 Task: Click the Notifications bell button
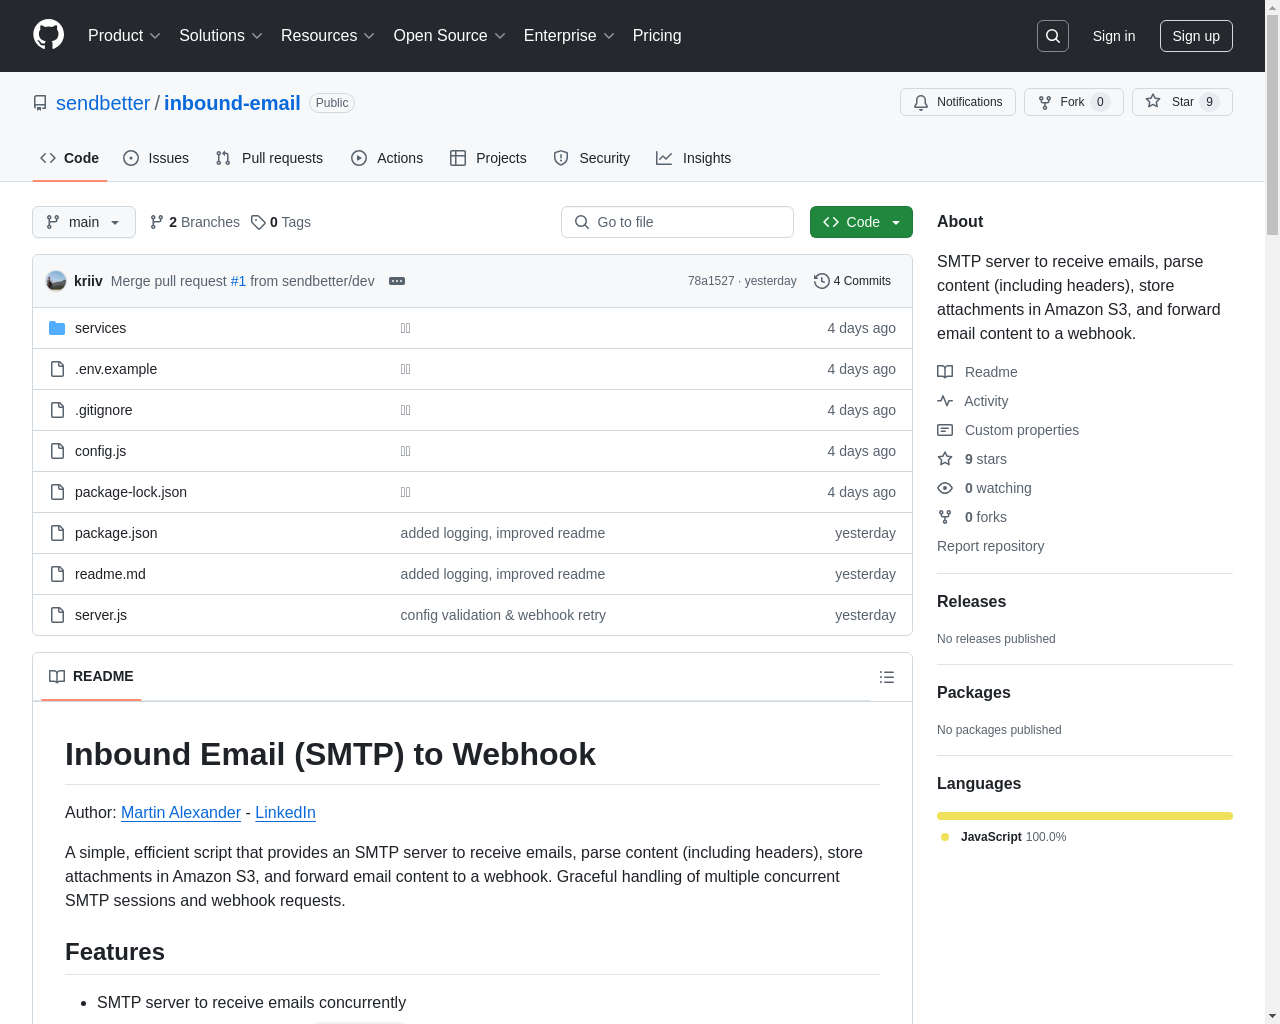click(x=958, y=102)
